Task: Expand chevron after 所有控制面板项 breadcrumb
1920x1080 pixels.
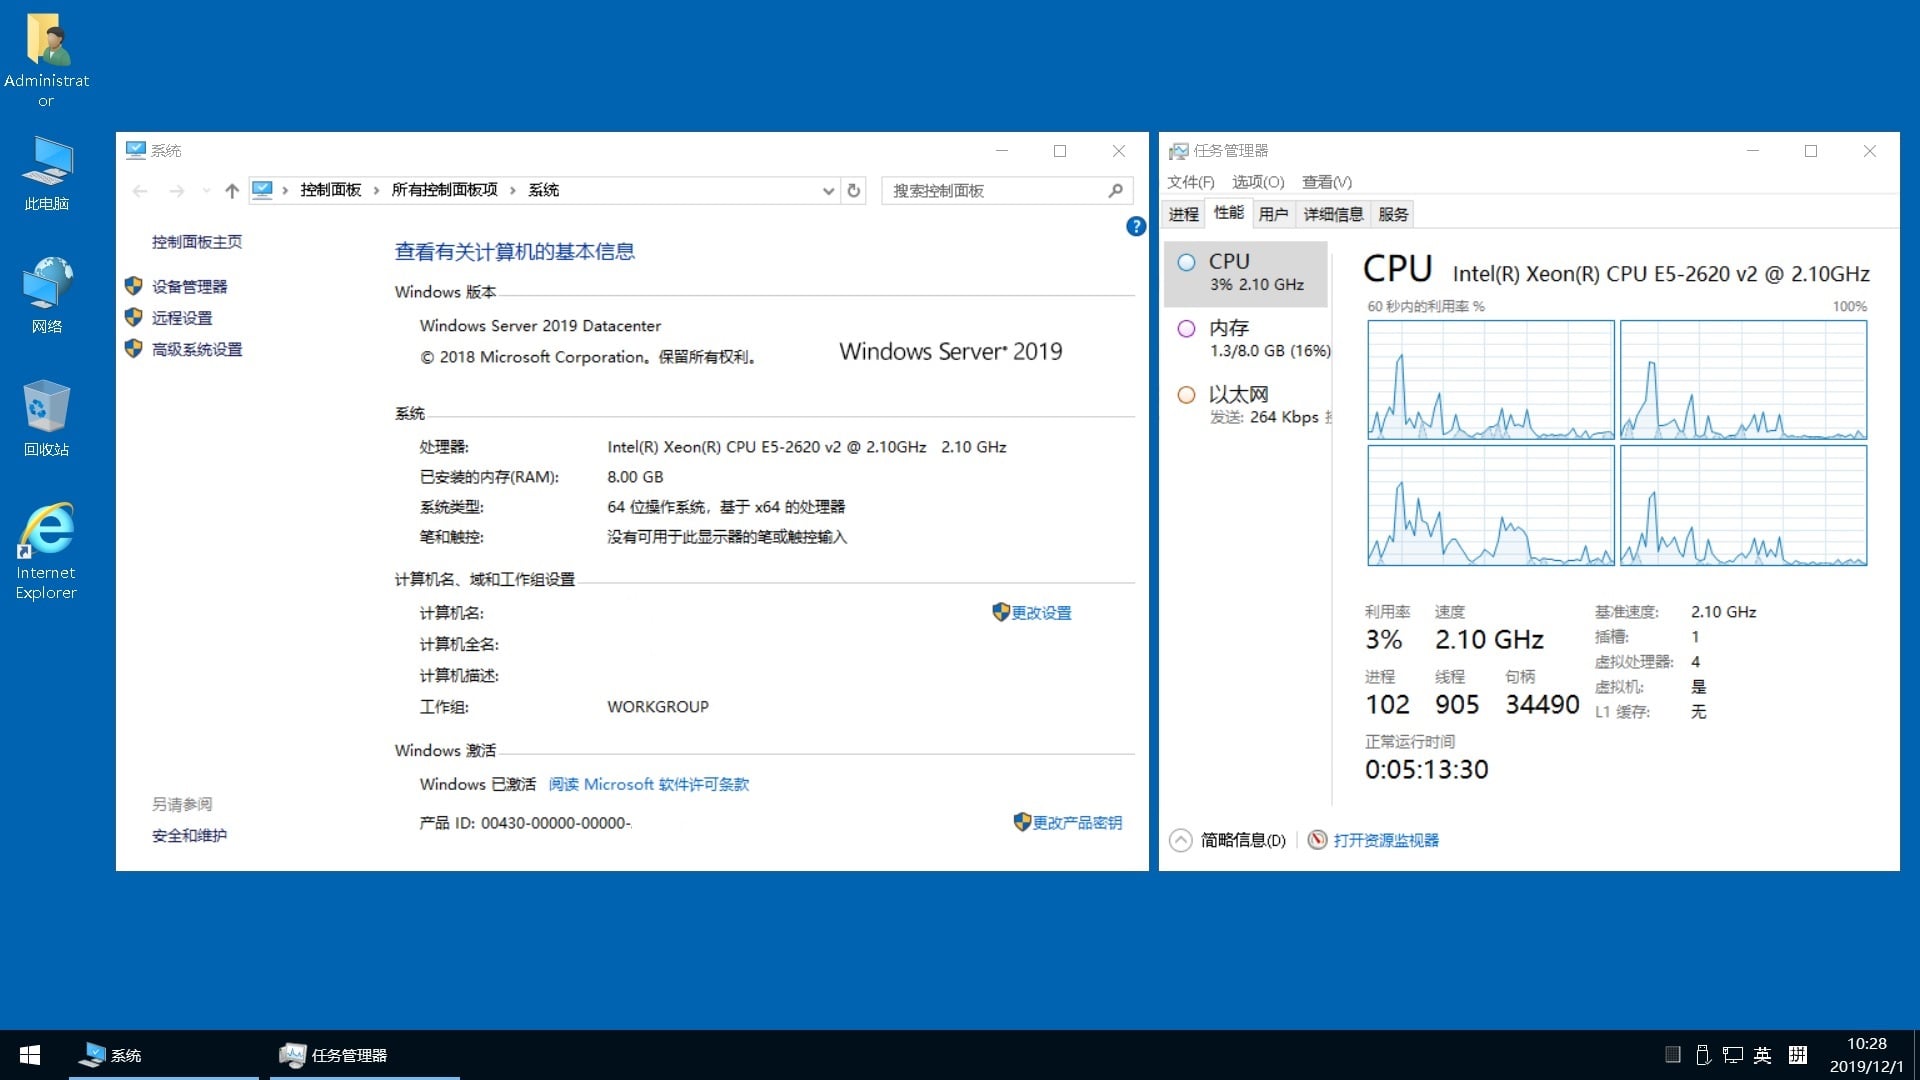Action: point(513,190)
